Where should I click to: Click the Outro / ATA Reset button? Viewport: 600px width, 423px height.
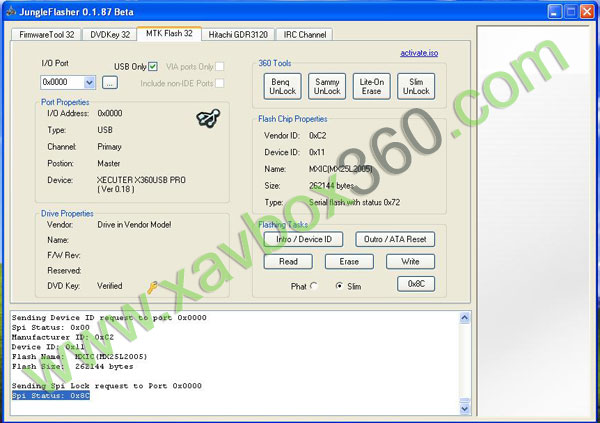[x=395, y=239]
